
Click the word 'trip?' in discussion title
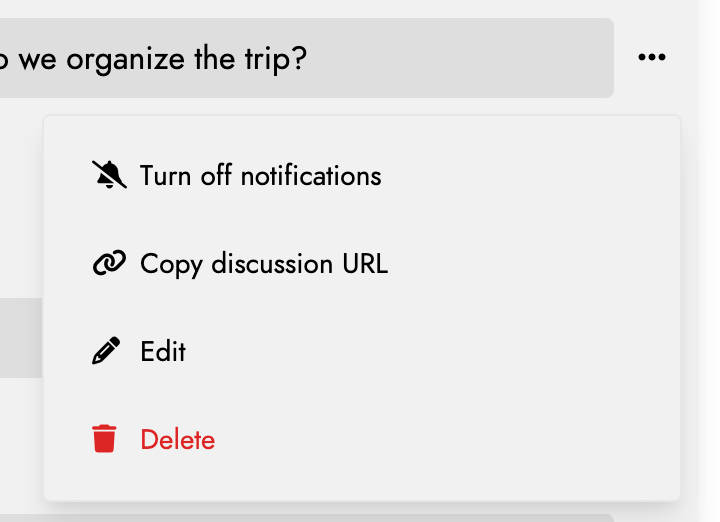pyautogui.click(x=276, y=60)
